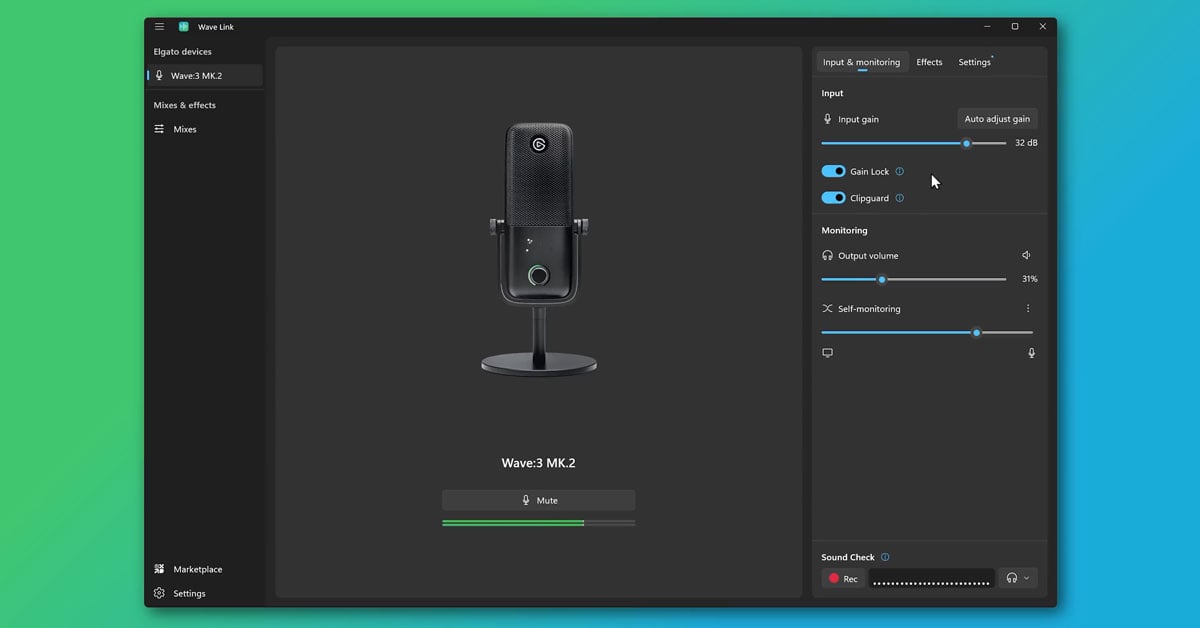Open the Sound Check headphone output dropdown
The image size is (1200, 628).
(1017, 578)
